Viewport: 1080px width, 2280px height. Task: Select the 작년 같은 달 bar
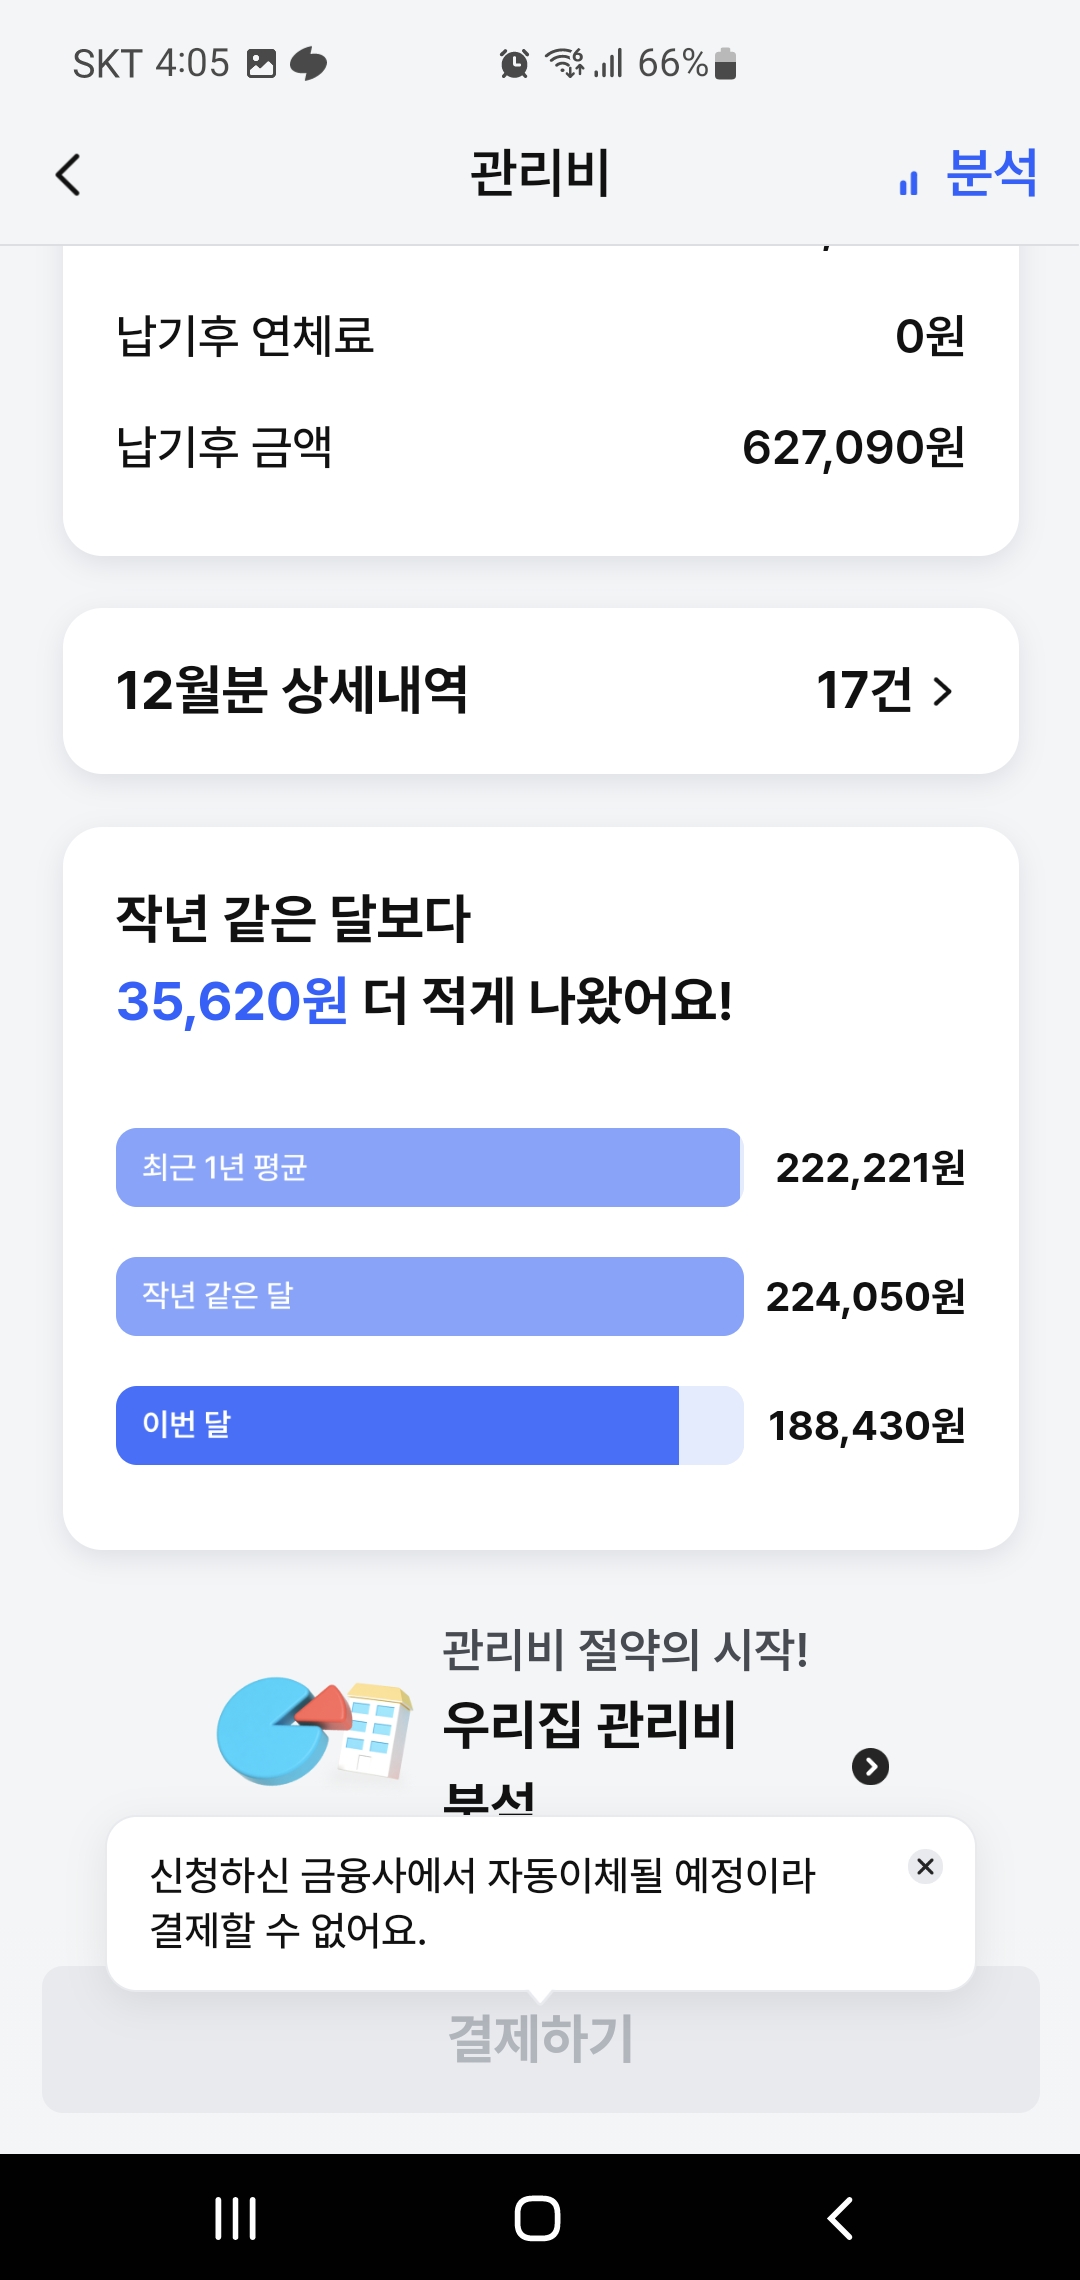[429, 1296]
